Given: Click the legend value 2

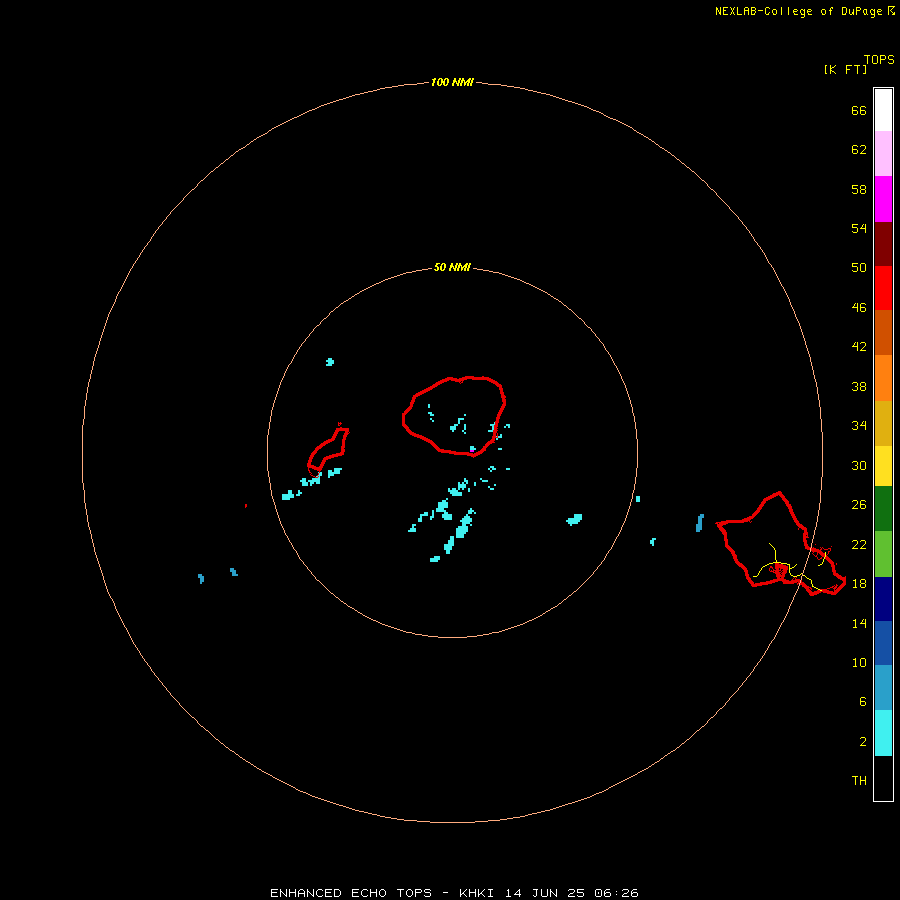Looking at the screenshot, I should point(863,741).
